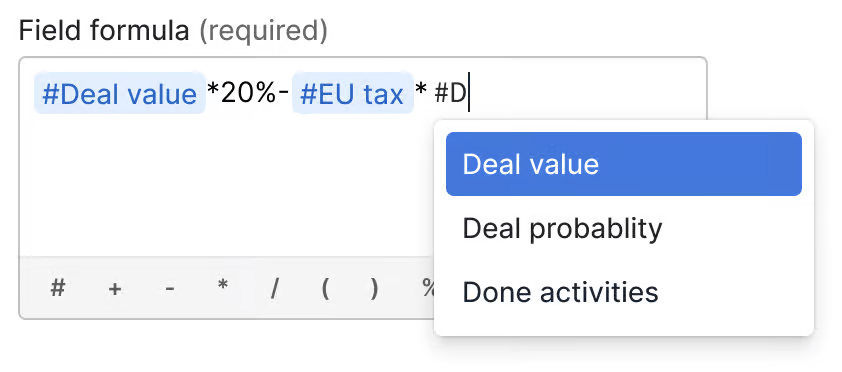Insert the minus operator from the toolbar
The image size is (842, 372).
pyautogui.click(x=170, y=289)
